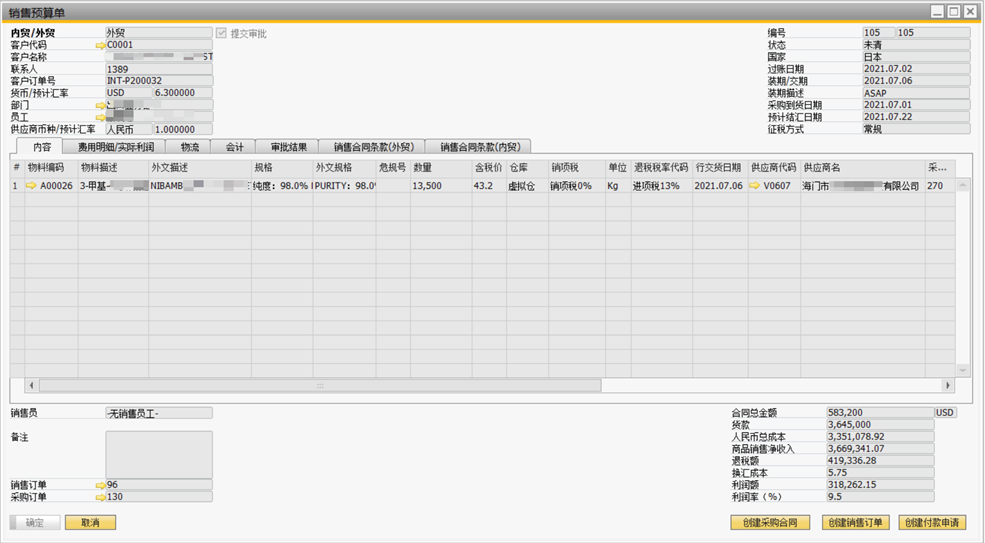Image resolution: width=985 pixels, height=543 pixels.
Task: Click table vertical scrollbar down arrow
Action: pyautogui.click(x=962, y=370)
